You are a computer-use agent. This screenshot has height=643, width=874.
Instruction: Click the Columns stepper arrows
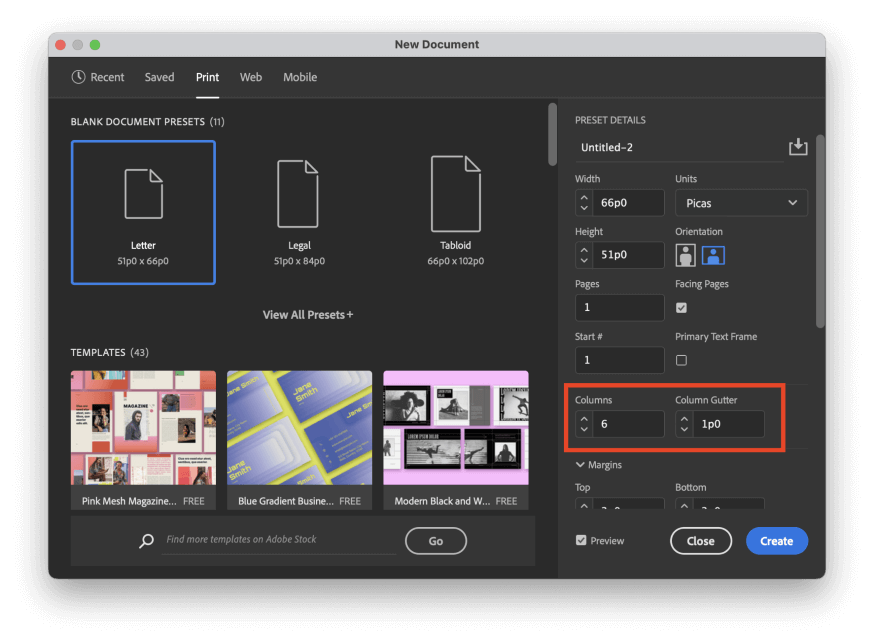click(x=584, y=424)
